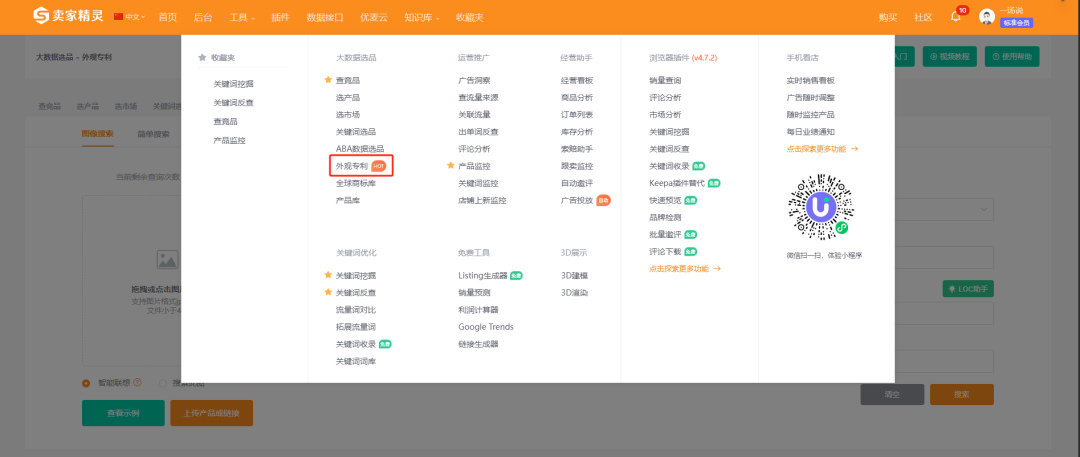This screenshot has height=457, width=1080.
Task: Open 广告投放 under 经营助手
Action: 577,201
